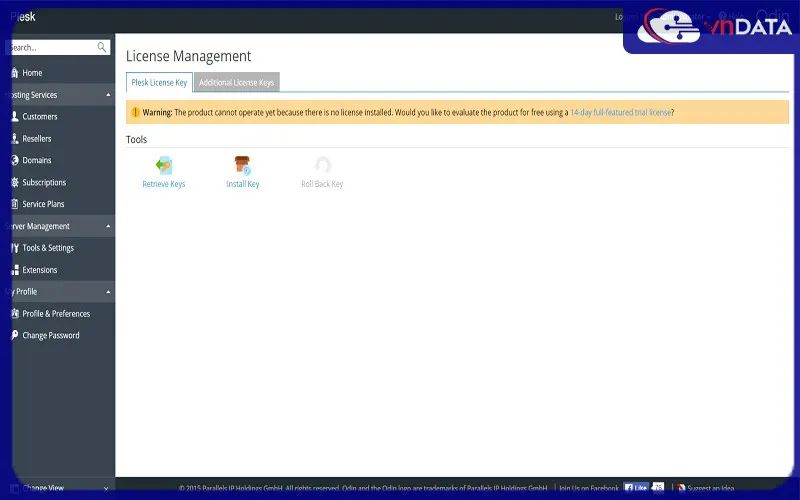Collapse the Hosting Services section

(x=108, y=95)
